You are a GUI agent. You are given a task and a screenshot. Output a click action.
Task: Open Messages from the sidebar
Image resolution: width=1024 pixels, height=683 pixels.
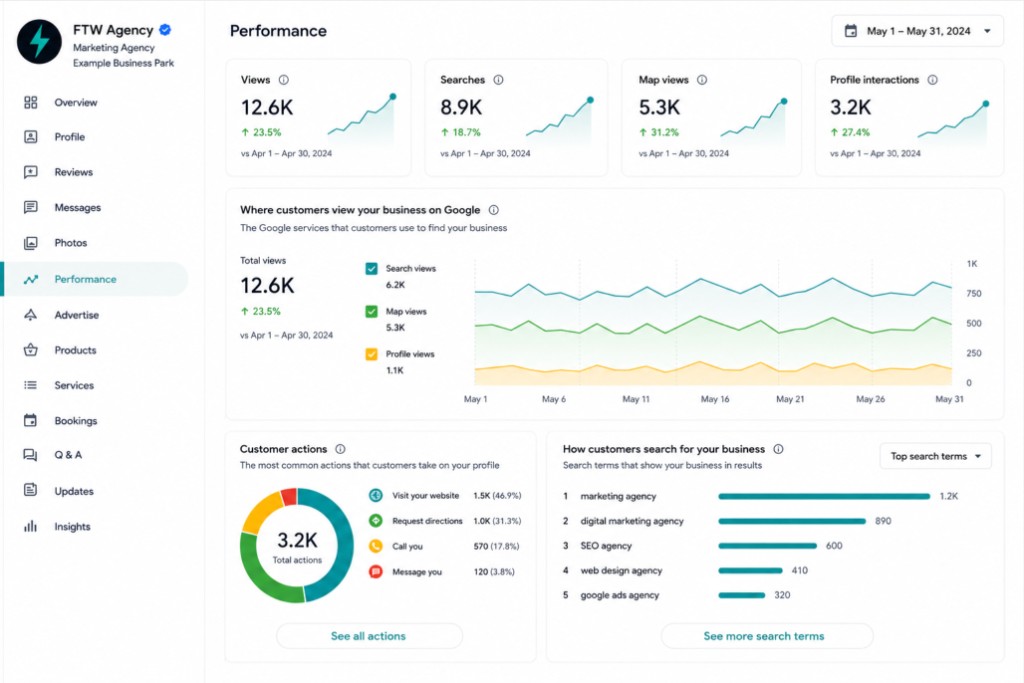(78, 207)
